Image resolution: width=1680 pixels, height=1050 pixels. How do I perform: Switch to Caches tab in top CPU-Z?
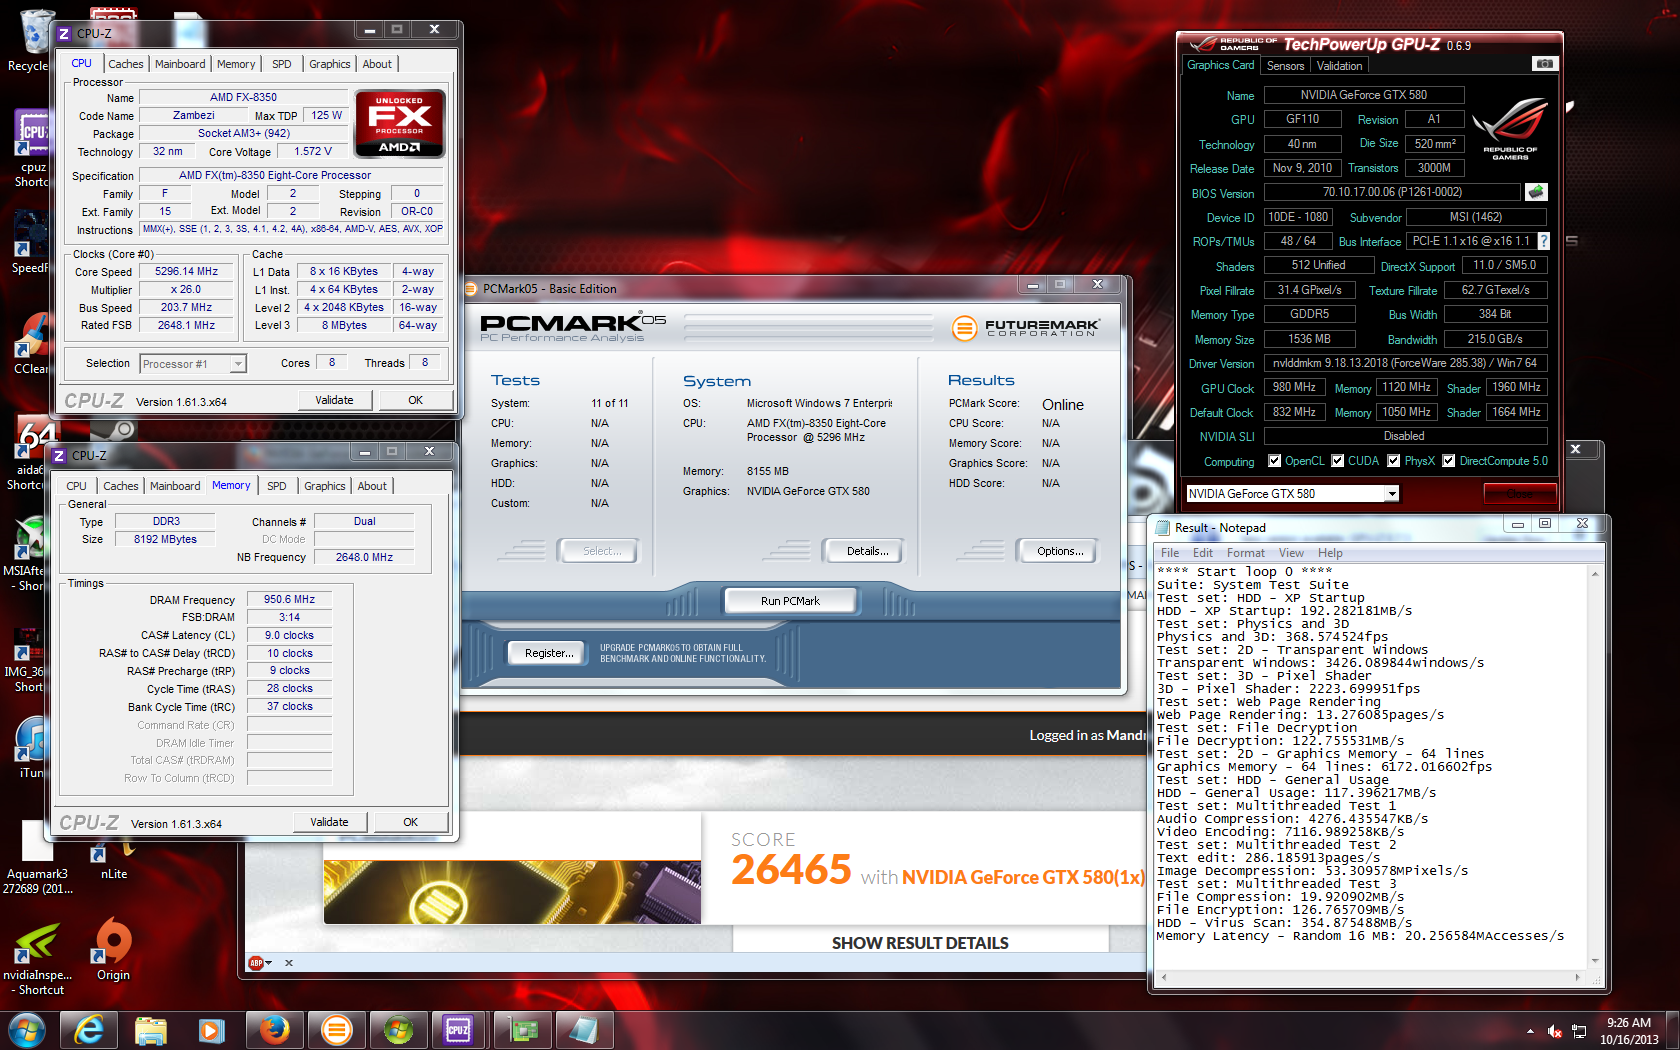(126, 64)
